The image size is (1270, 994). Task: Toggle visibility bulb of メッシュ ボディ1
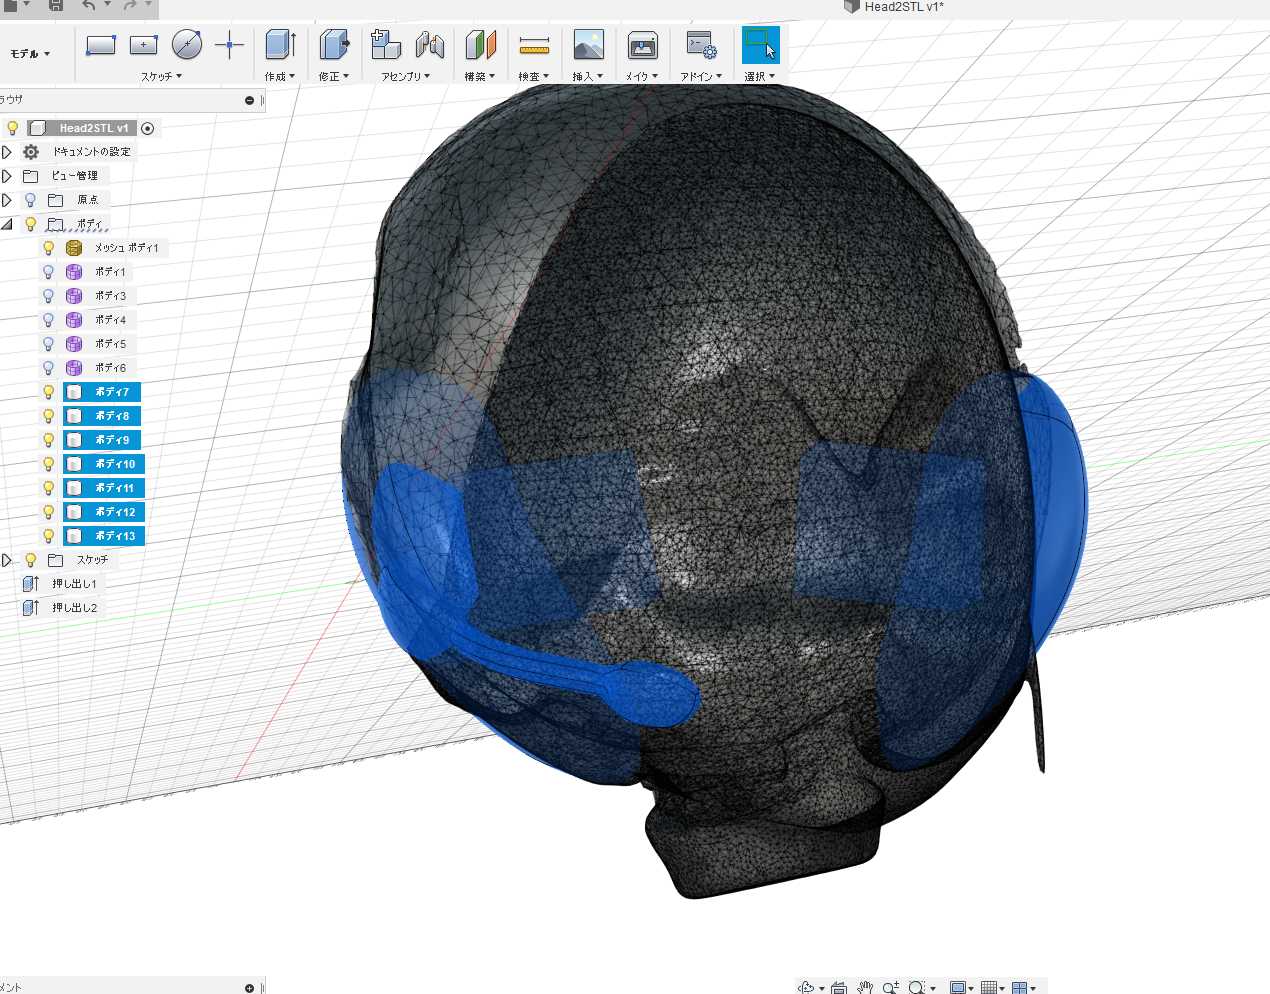click(x=48, y=248)
